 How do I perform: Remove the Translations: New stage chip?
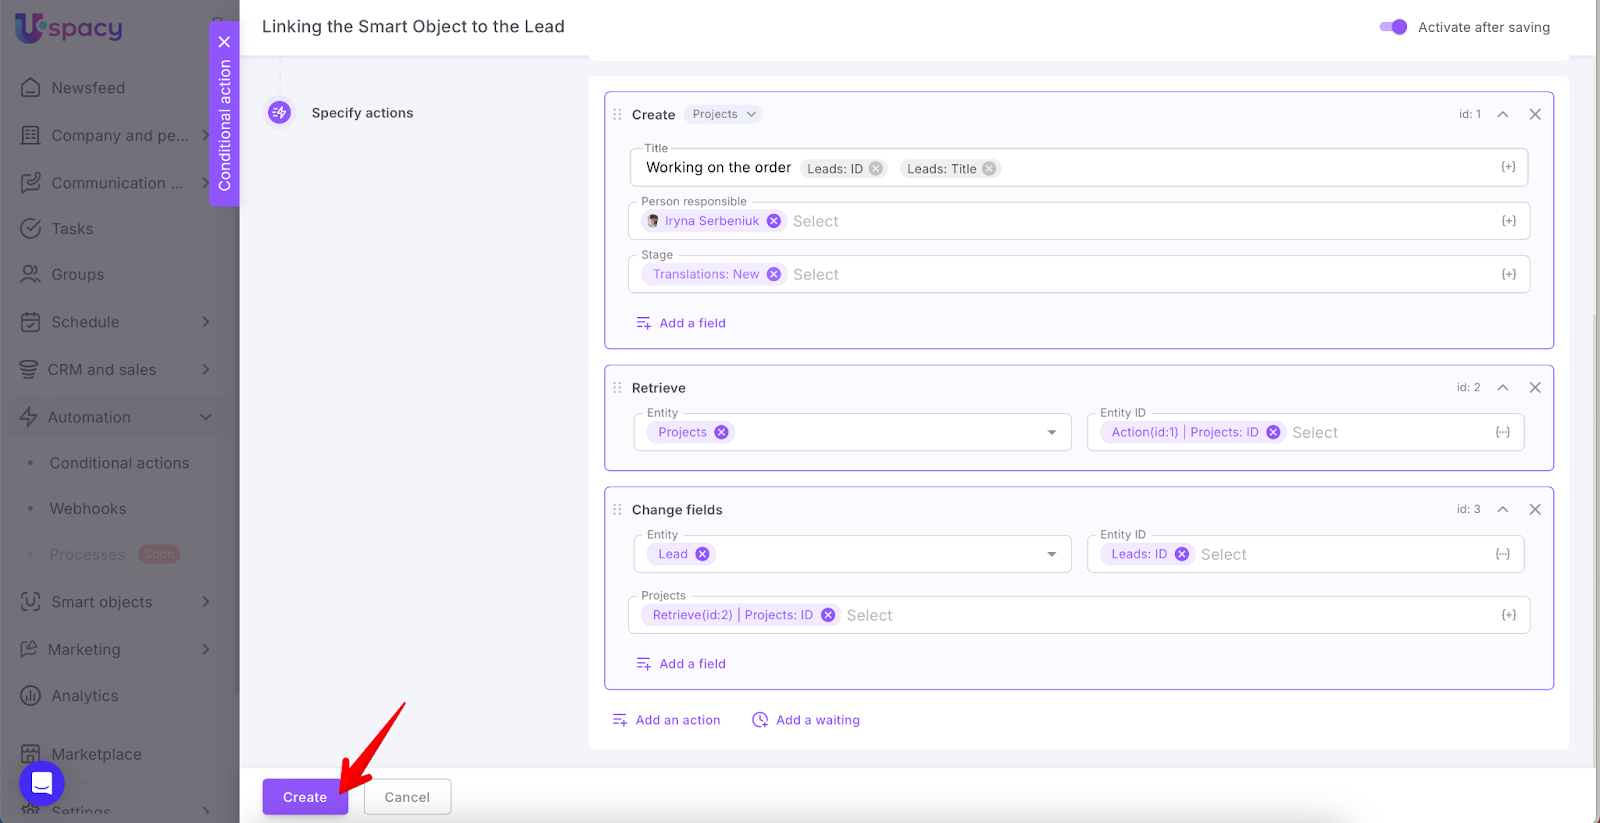click(774, 274)
